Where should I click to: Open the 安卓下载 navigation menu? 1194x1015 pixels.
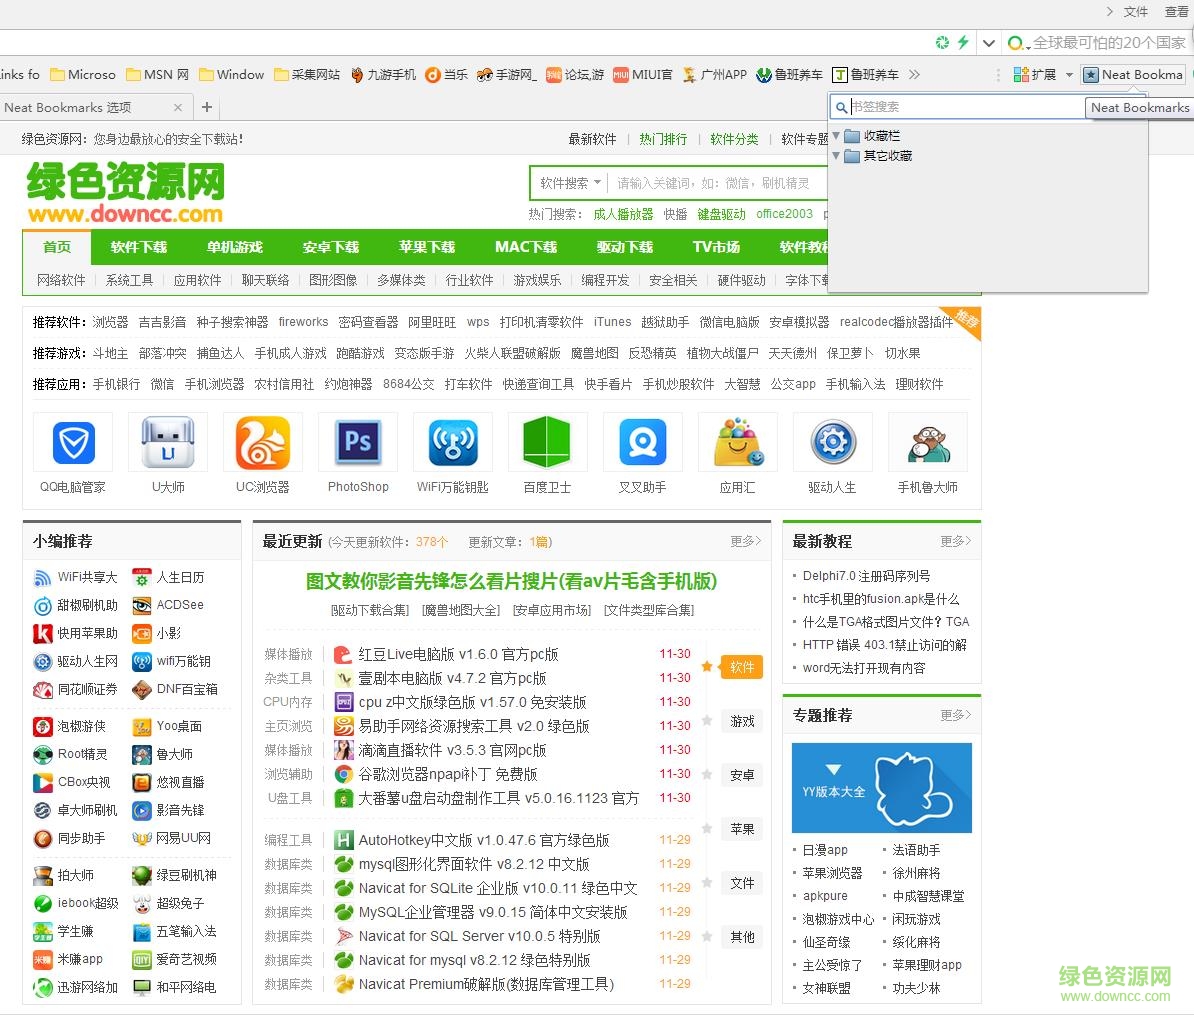[x=330, y=247]
